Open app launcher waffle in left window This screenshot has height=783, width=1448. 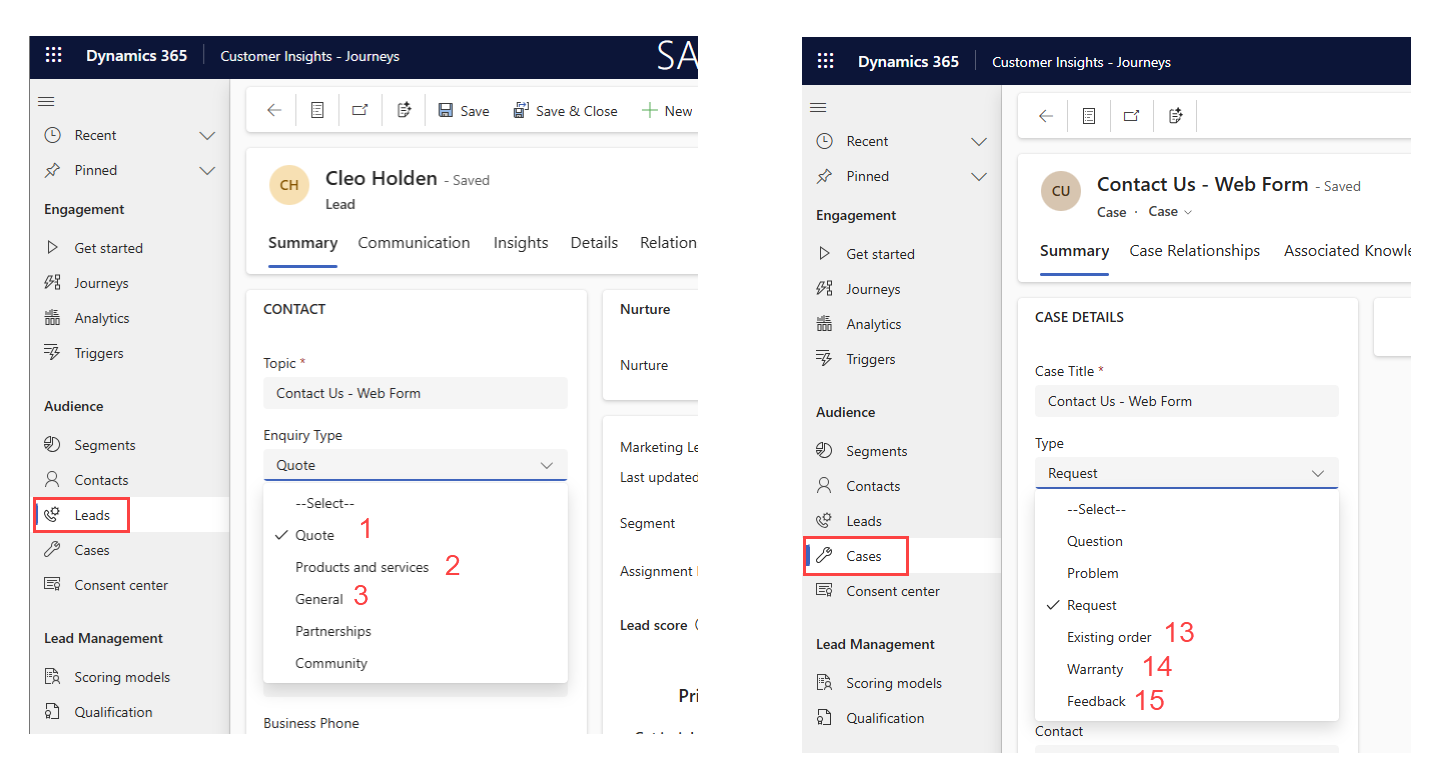click(54, 56)
